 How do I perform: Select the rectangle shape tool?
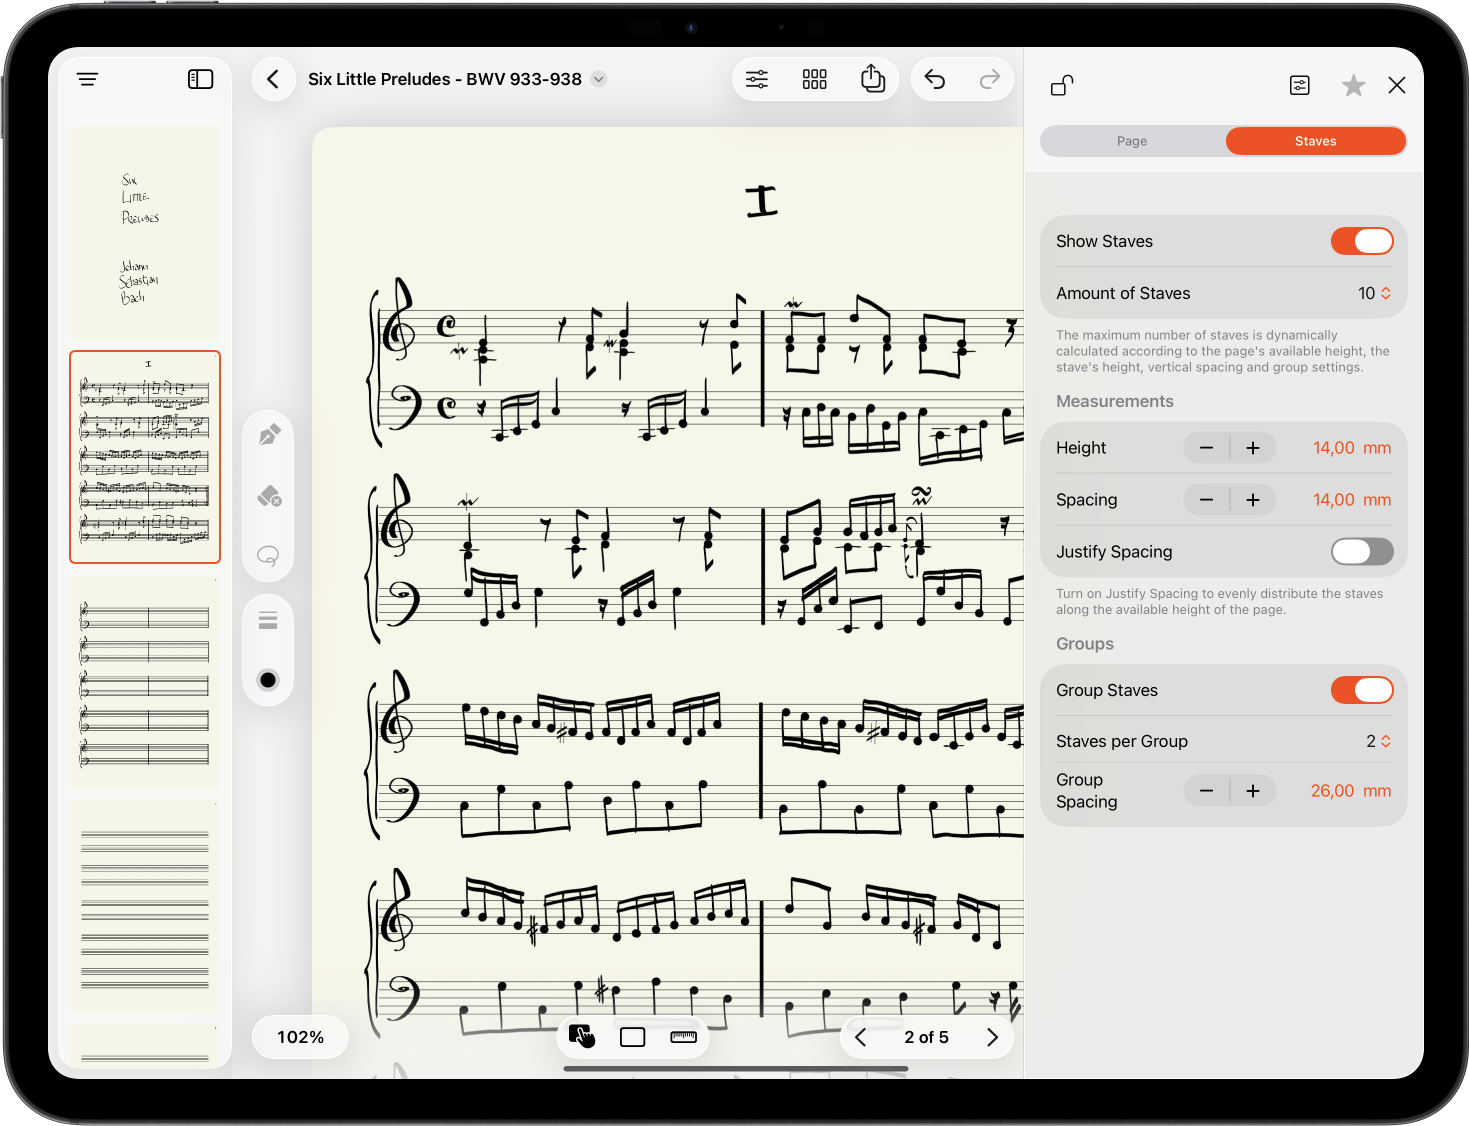coord(633,1037)
